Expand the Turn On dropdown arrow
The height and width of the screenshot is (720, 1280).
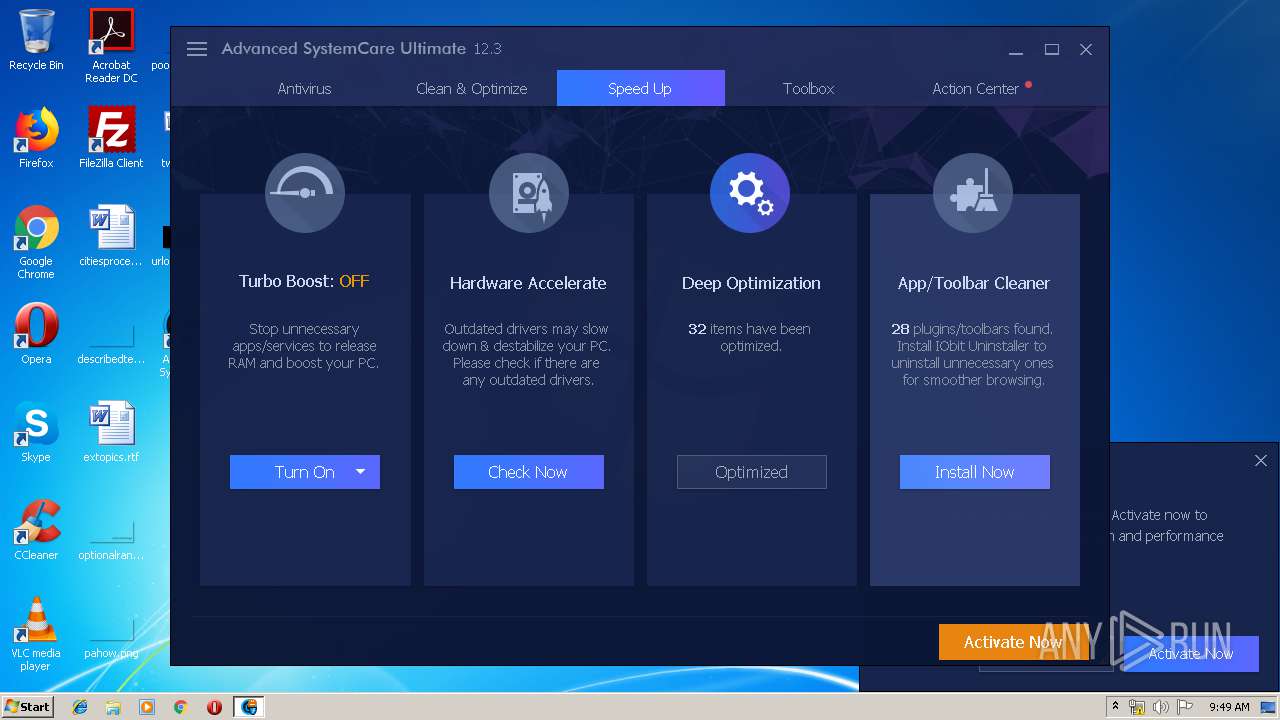pos(361,472)
